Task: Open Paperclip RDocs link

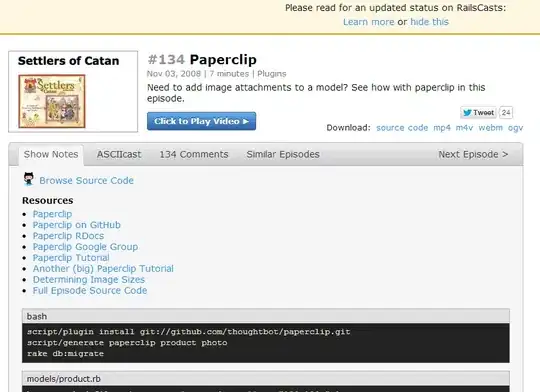Action: pyautogui.click(x=68, y=236)
